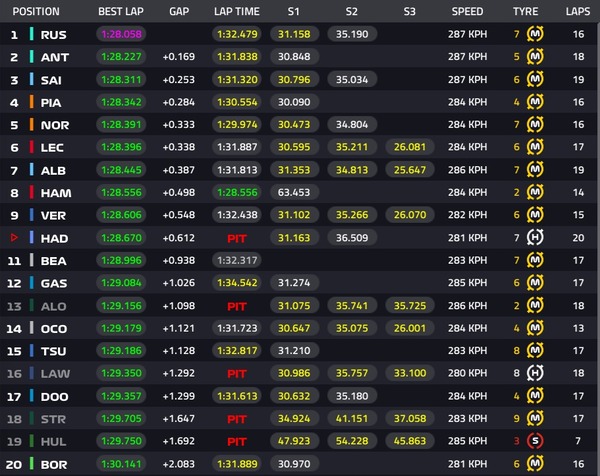The height and width of the screenshot is (476, 600).
Task: Select the purple 1:28.058 best lap
Action: (x=121, y=34)
